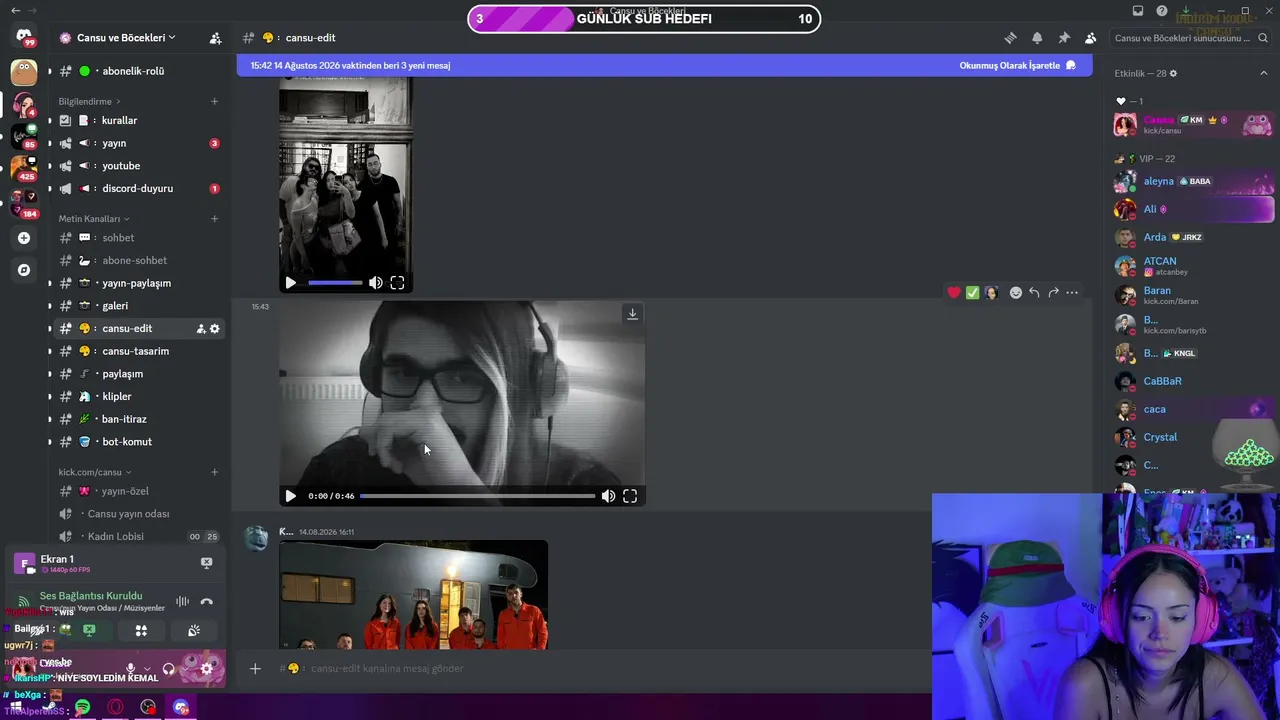The image size is (1280, 720).
Task: Go to the sohbet channel
Action: (138, 238)
